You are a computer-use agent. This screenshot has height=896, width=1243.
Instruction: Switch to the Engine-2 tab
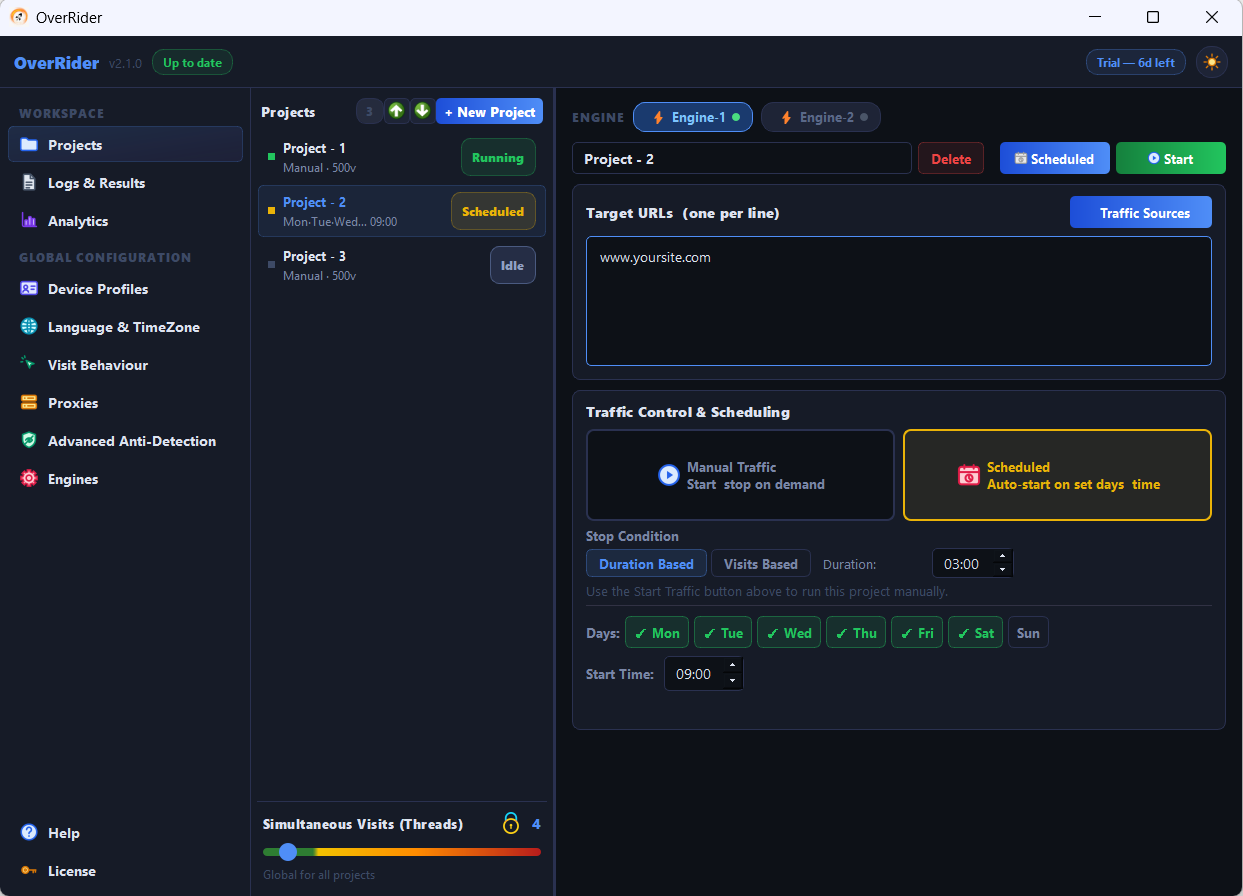click(x=821, y=117)
